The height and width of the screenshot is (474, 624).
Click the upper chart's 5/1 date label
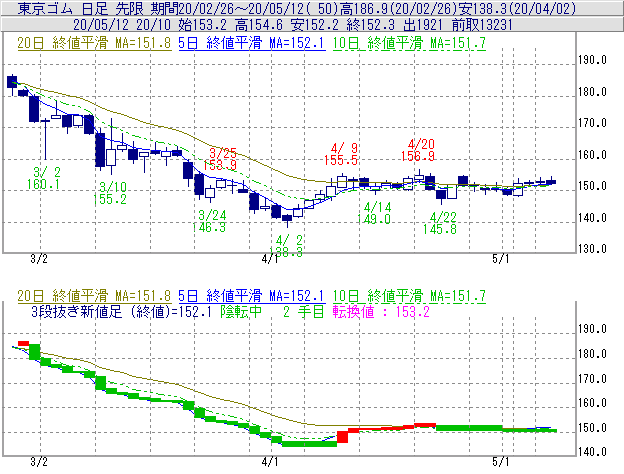[500, 259]
